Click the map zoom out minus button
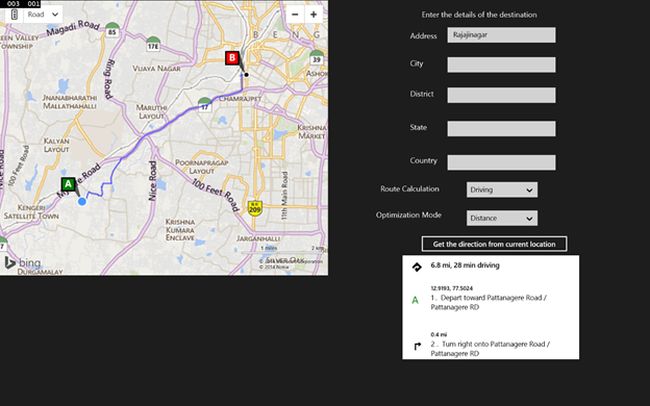 coord(295,15)
